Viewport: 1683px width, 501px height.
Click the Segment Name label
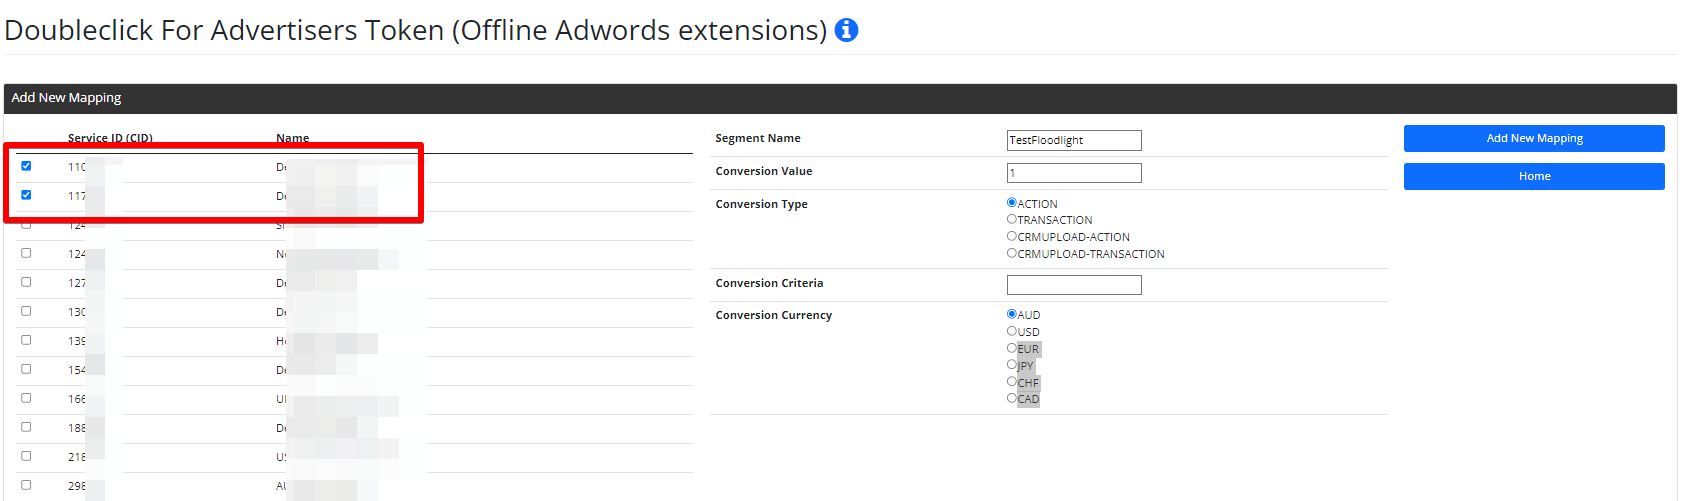pos(758,138)
